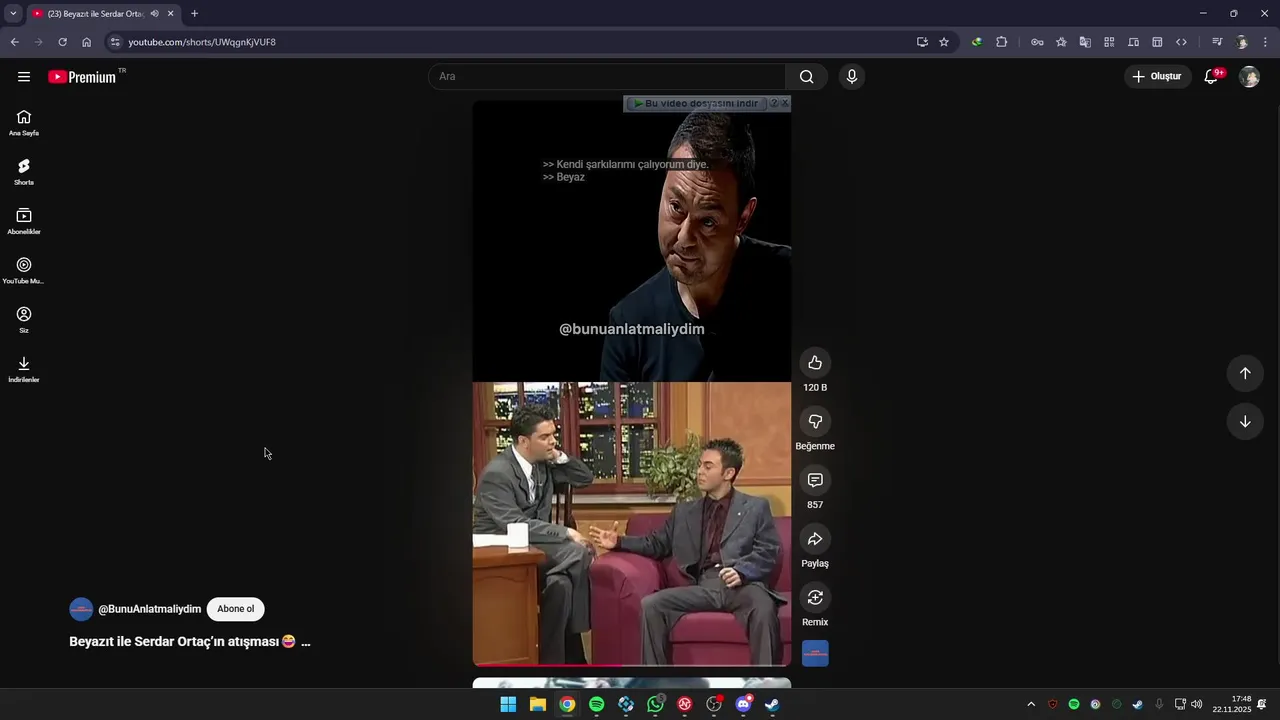This screenshot has height=720, width=1280.
Task: Open Abonelikler in the left sidebar
Action: click(24, 221)
